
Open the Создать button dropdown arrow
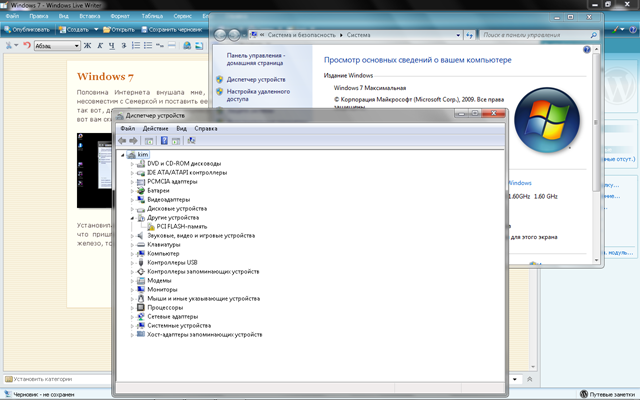96,29
